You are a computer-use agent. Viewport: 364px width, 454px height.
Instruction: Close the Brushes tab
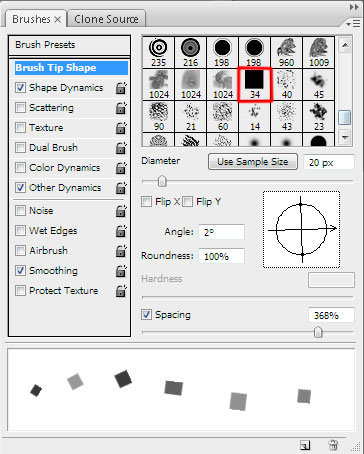58,20
